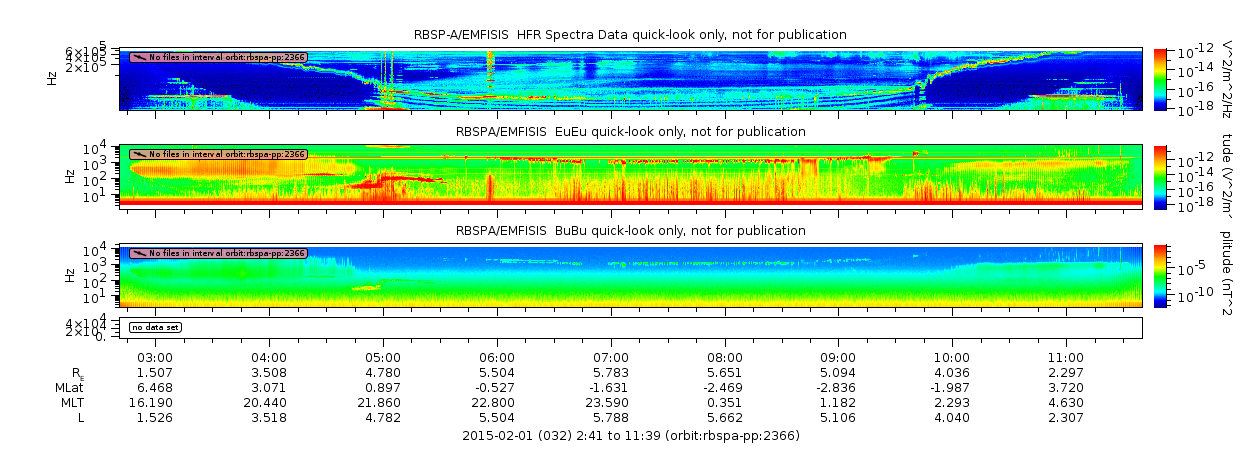
Task: Click the 03:00 time axis label
Action: click(155, 358)
